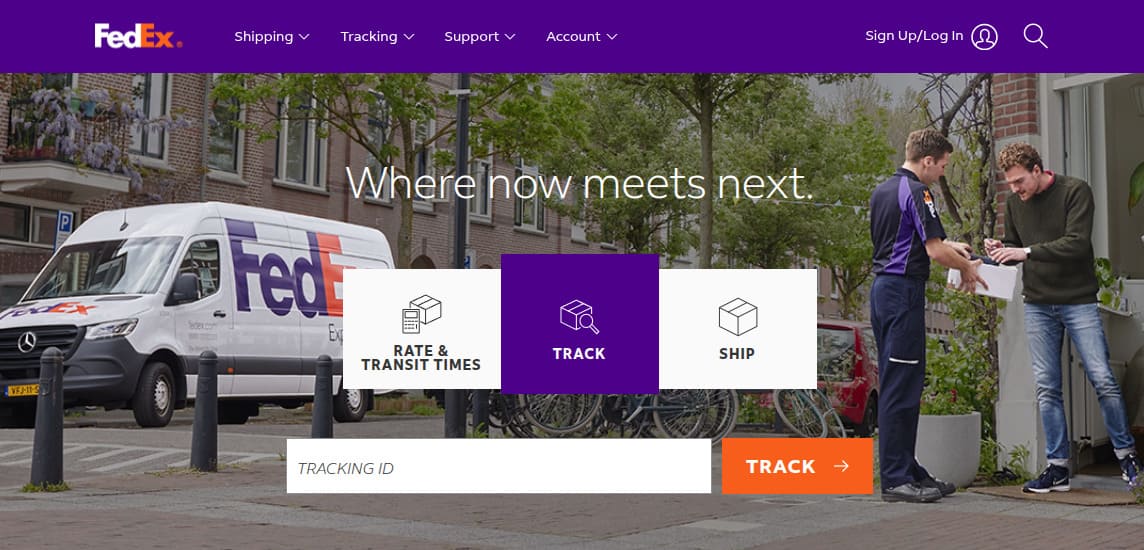Image resolution: width=1144 pixels, height=550 pixels.
Task: Select the calculator and box rate icon
Action: tap(422, 314)
